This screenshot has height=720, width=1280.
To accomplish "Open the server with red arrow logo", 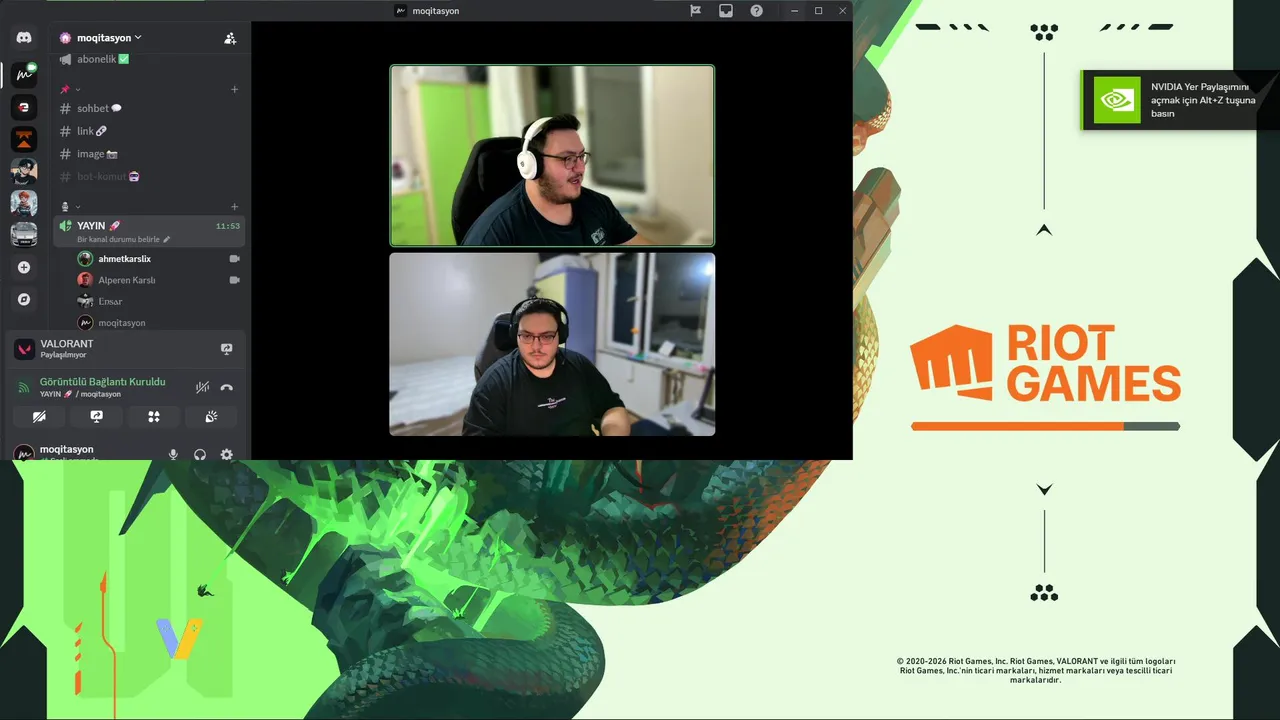I will (24, 106).
